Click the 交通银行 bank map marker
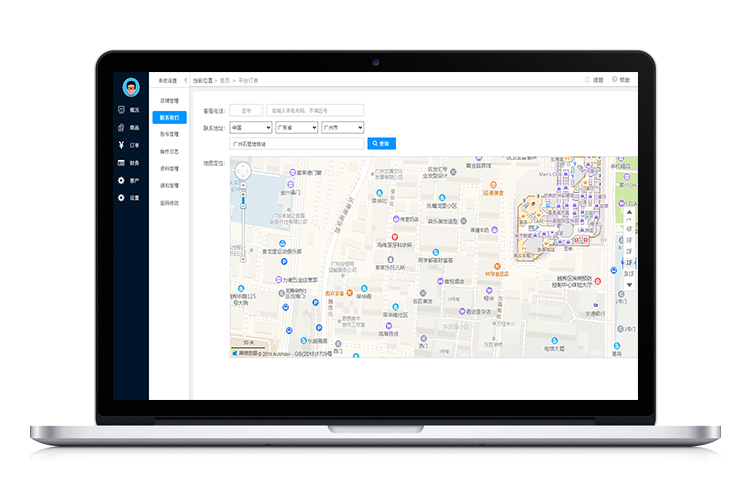 point(596,305)
